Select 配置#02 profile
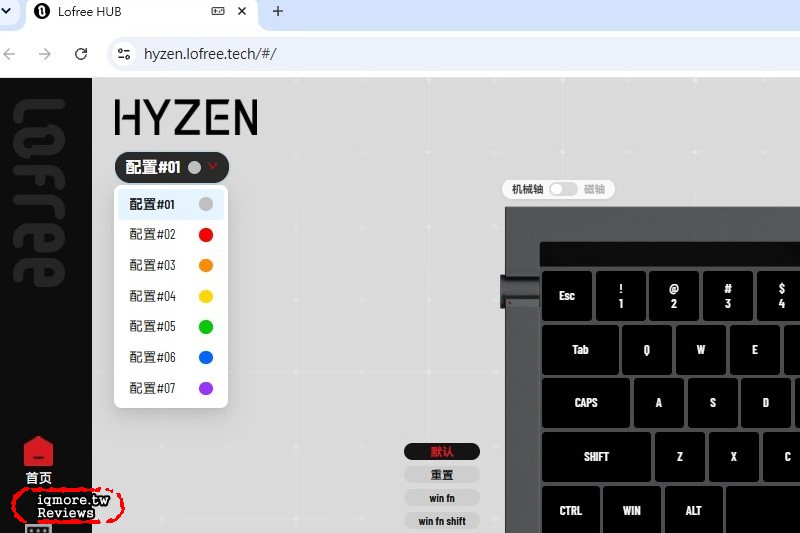800x533 pixels. pyautogui.click(x=171, y=235)
